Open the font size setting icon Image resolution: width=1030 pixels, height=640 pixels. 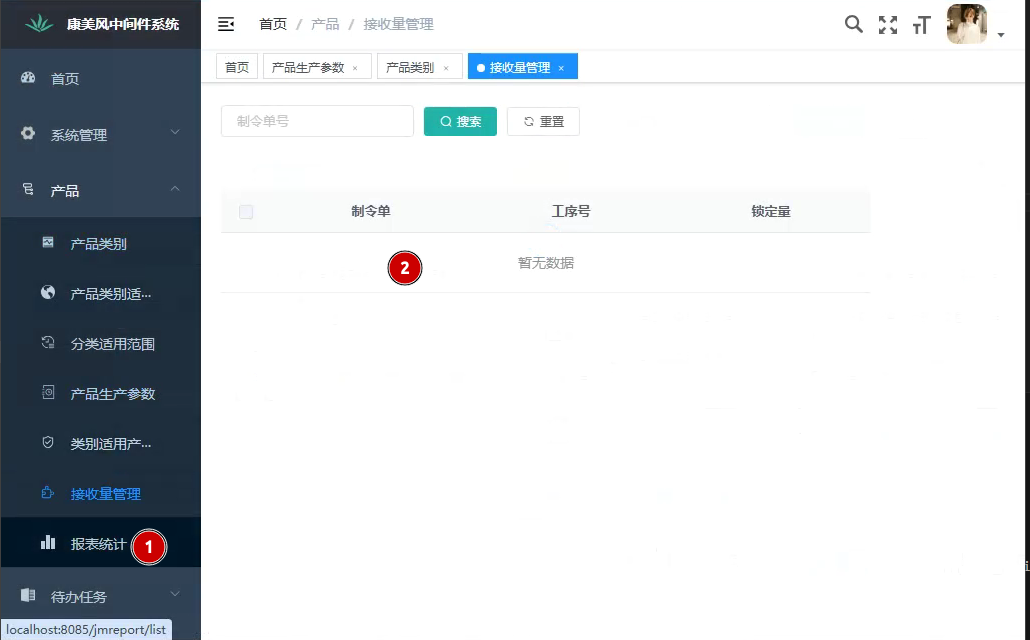(x=921, y=25)
